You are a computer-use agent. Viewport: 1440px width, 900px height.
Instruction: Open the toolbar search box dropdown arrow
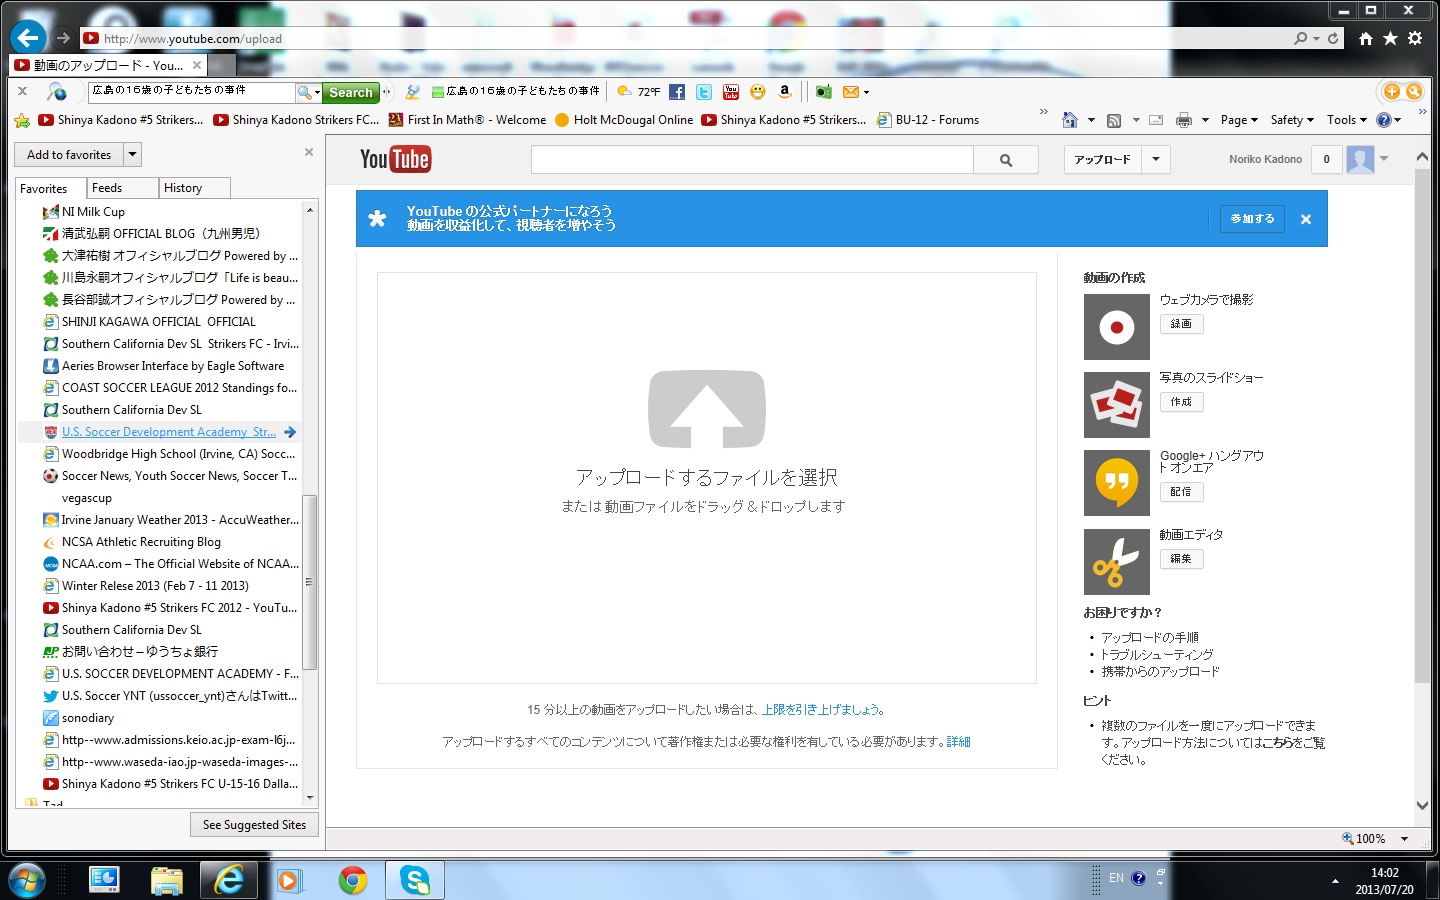pos(318,92)
